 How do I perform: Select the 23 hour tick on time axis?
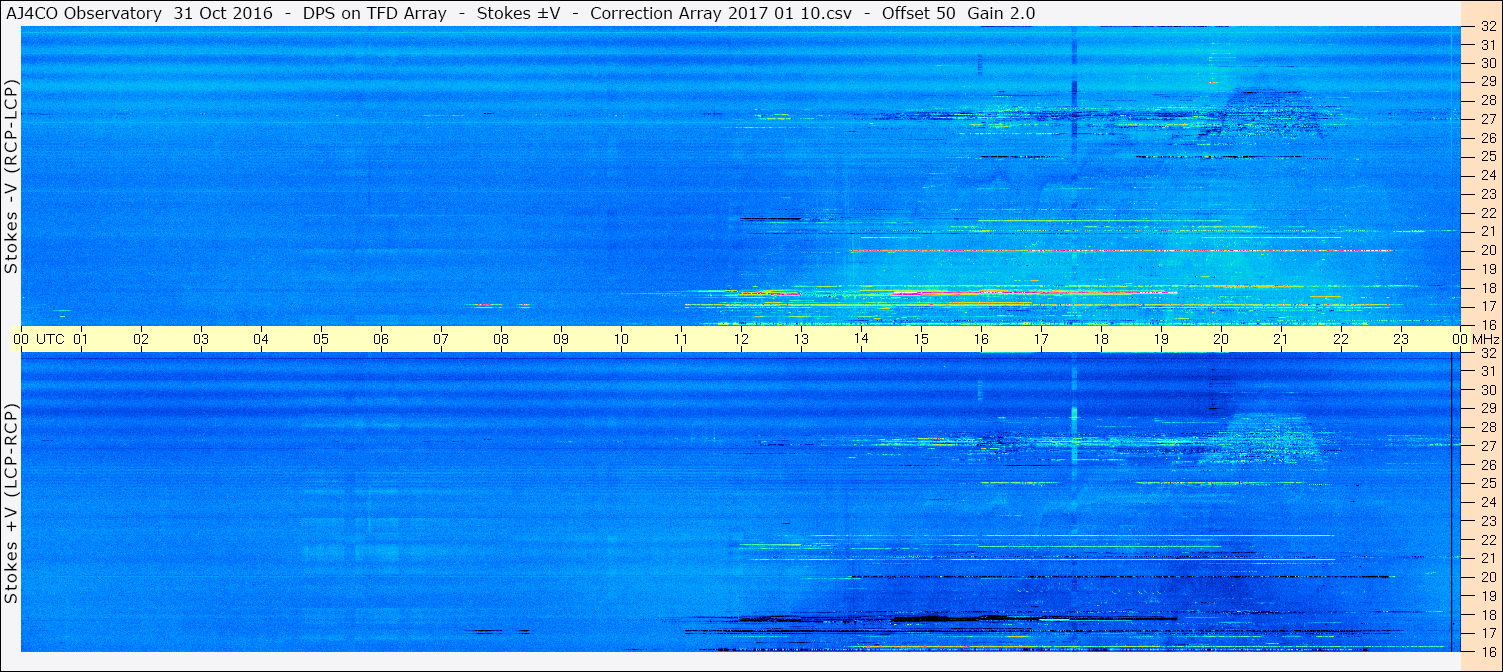click(1401, 339)
